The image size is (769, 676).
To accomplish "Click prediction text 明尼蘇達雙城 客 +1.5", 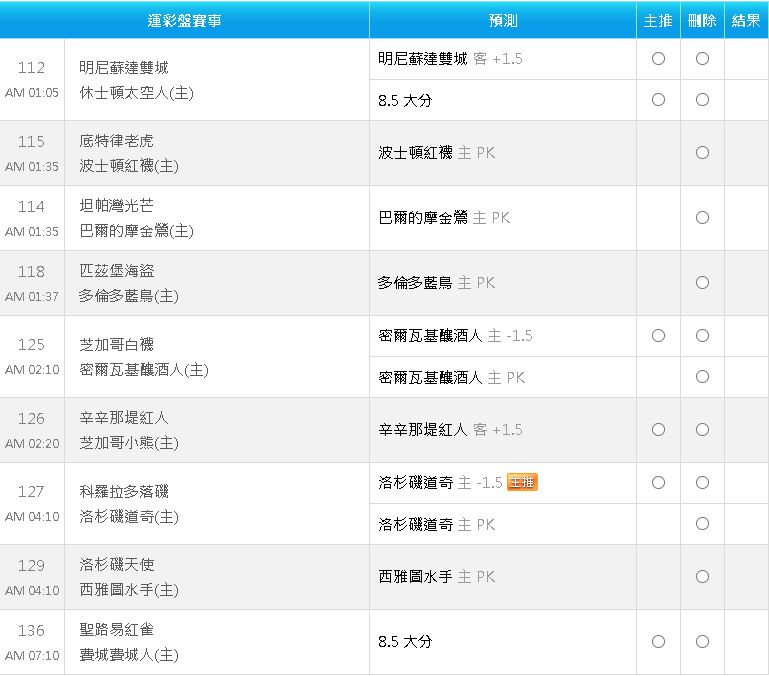I will pyautogui.click(x=450, y=59).
